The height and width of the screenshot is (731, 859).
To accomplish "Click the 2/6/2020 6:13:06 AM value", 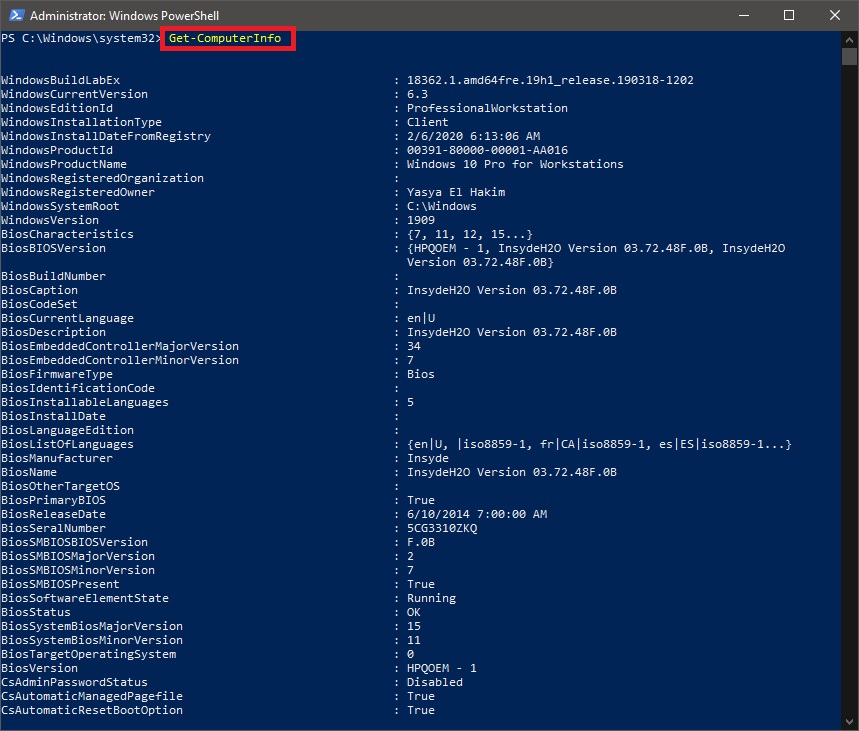I will point(473,136).
